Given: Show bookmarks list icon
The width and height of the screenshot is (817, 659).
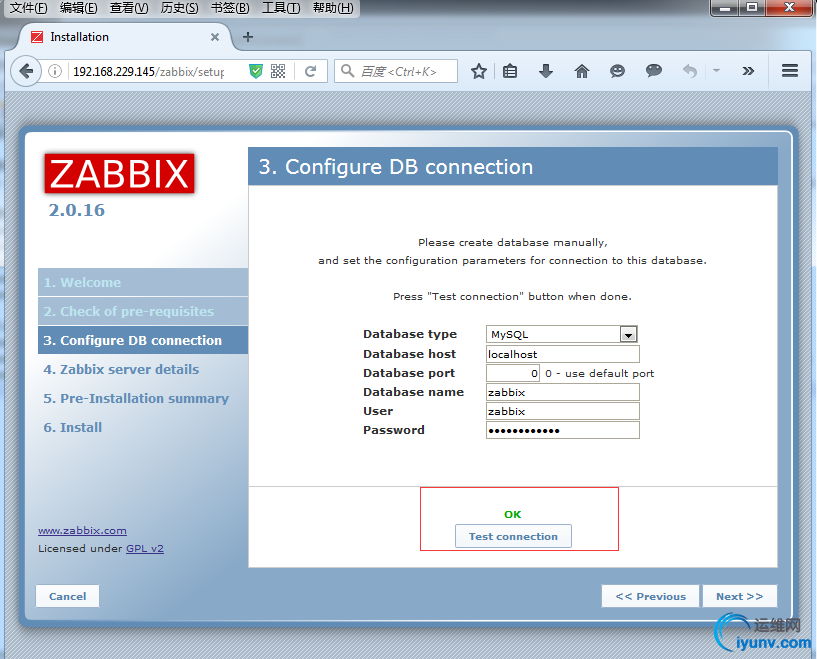Looking at the screenshot, I should click(510, 71).
